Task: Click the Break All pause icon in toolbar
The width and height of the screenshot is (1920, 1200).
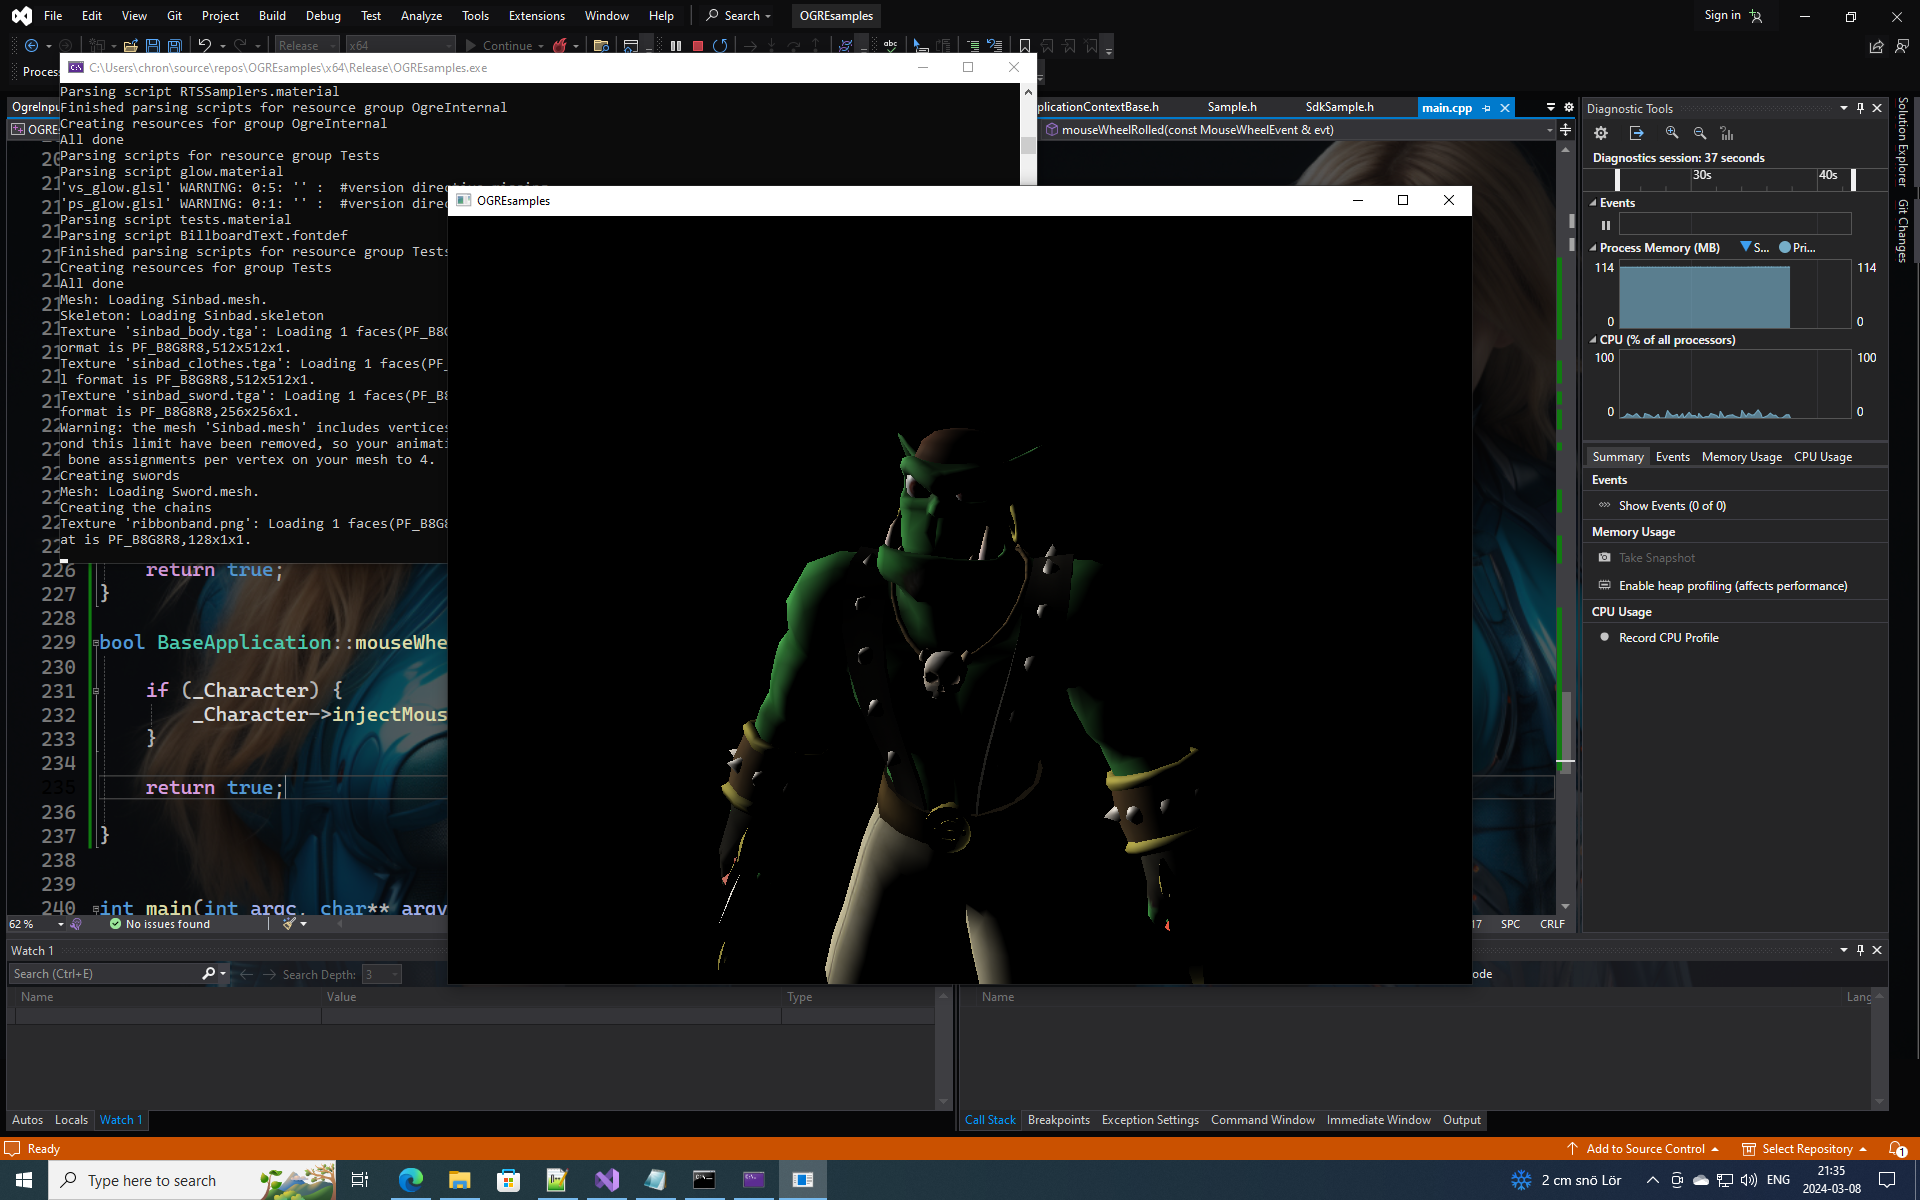Action: [x=676, y=46]
